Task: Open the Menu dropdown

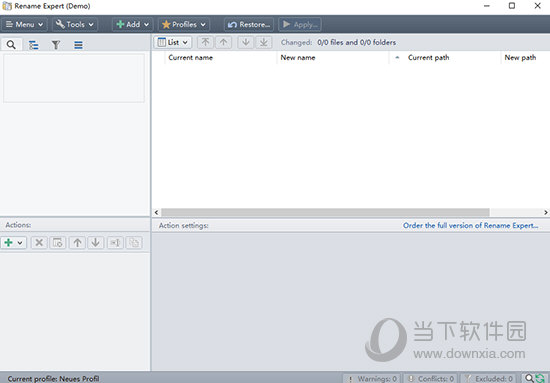Action: coord(25,25)
